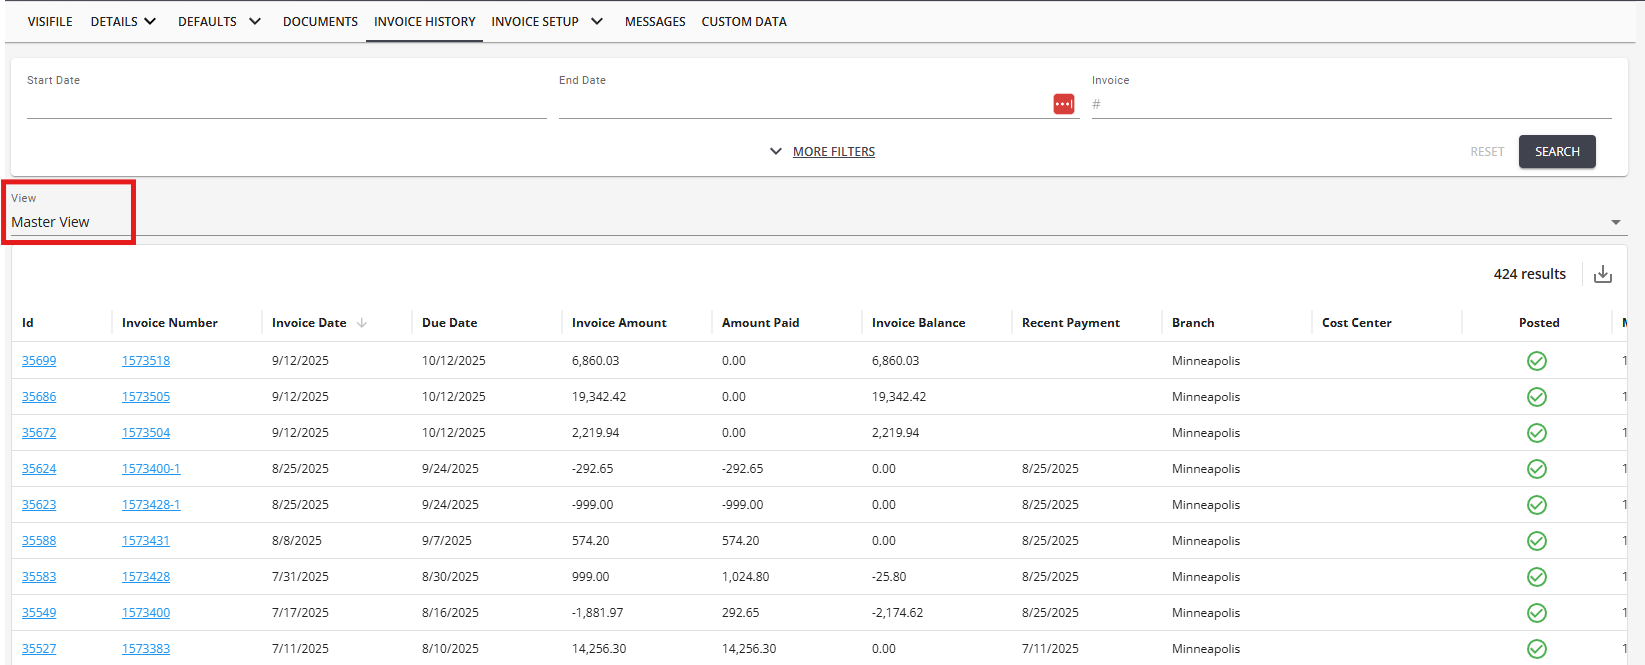Focus the Invoice number input field
Screen dimensions: 1645x665
coord(1352,104)
